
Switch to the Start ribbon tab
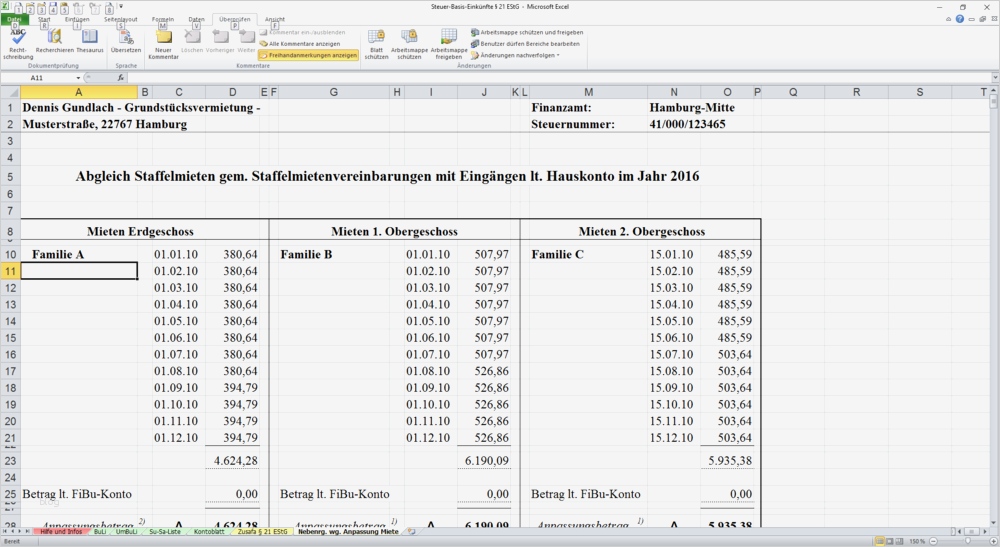click(44, 20)
